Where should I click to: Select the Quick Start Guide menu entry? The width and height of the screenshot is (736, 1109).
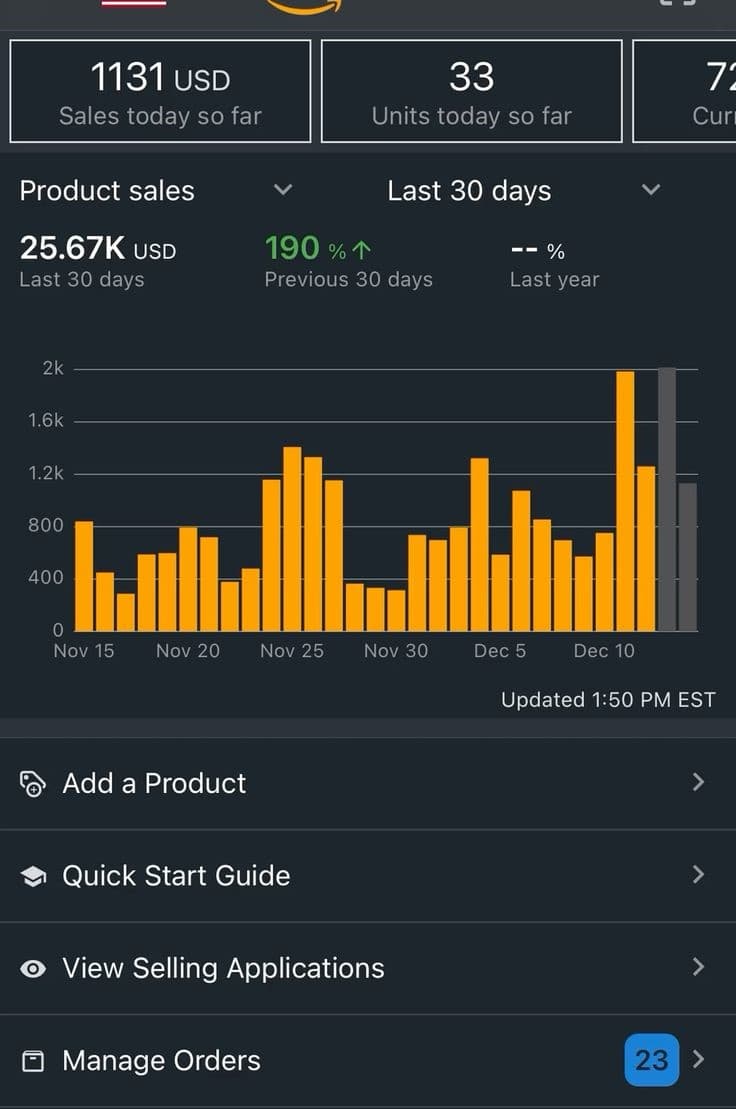click(x=176, y=876)
